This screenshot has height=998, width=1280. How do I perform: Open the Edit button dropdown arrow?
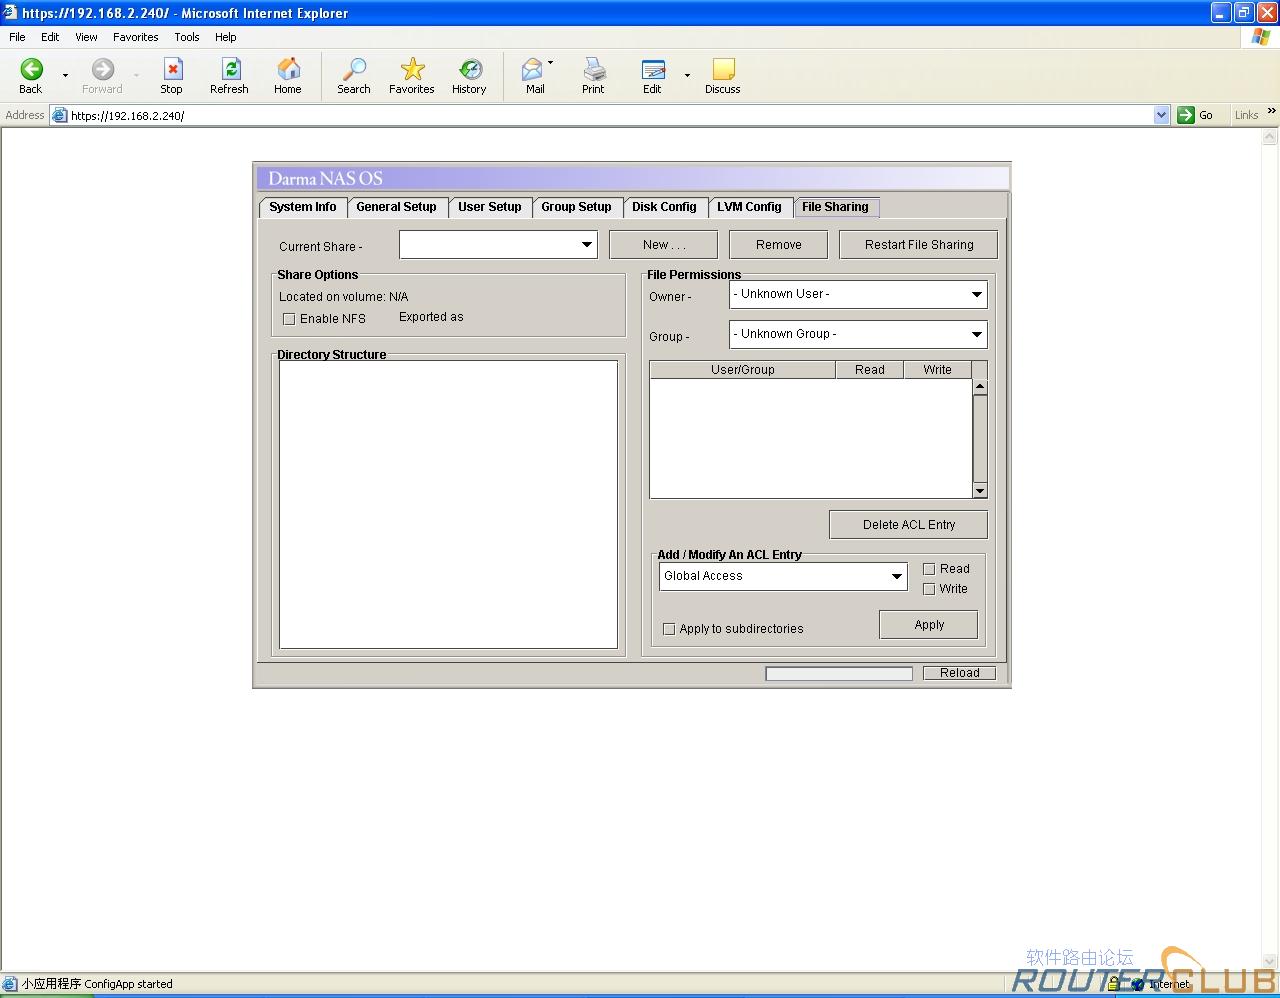(687, 75)
